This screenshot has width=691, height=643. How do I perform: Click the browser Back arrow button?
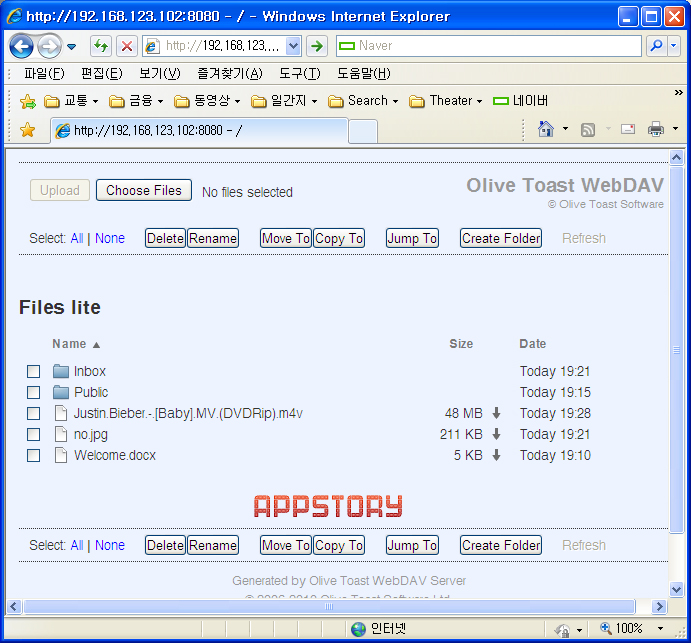pos(21,46)
